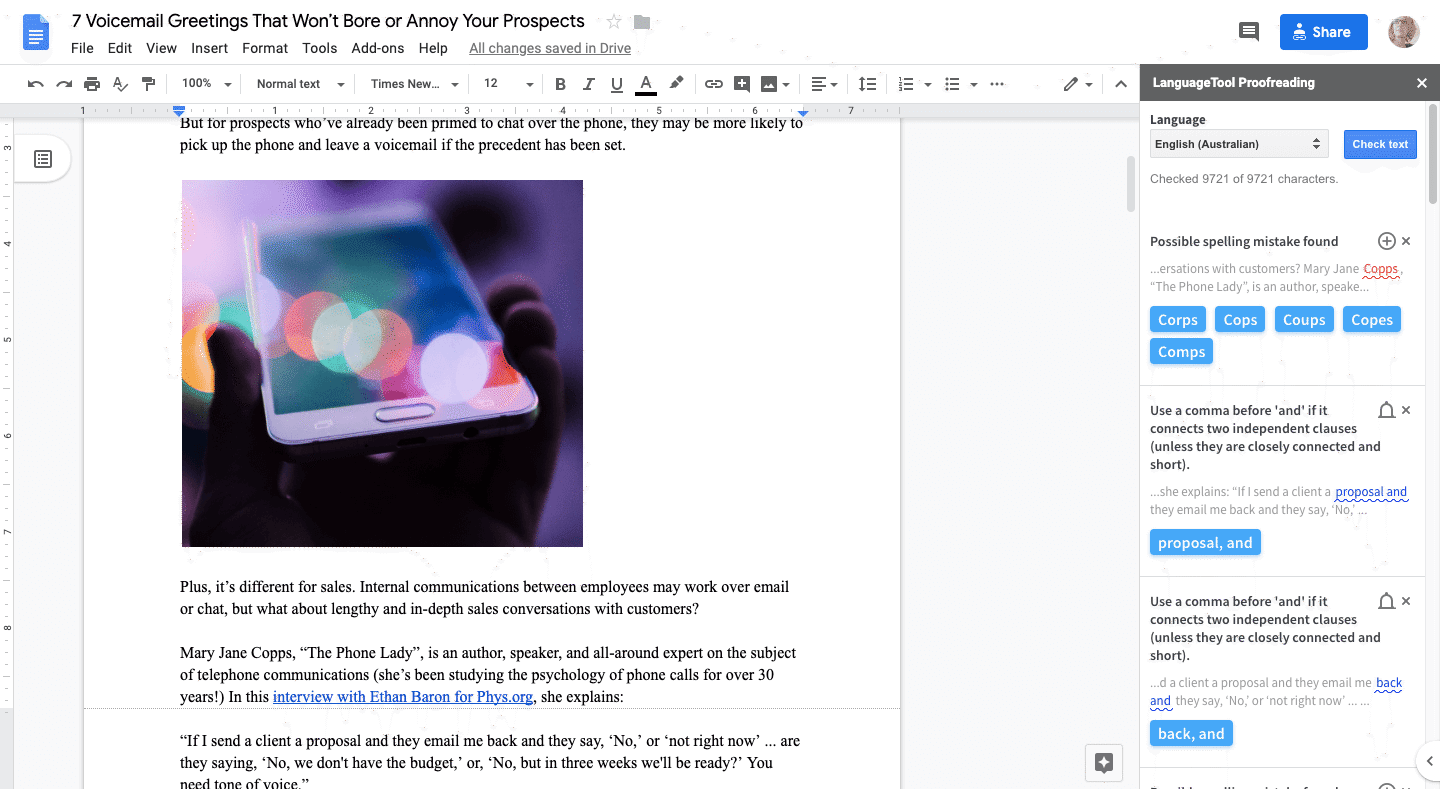Viewport: 1440px width, 789px height.
Task: Disable rule bell on 'back and' card
Action: [x=1386, y=601]
